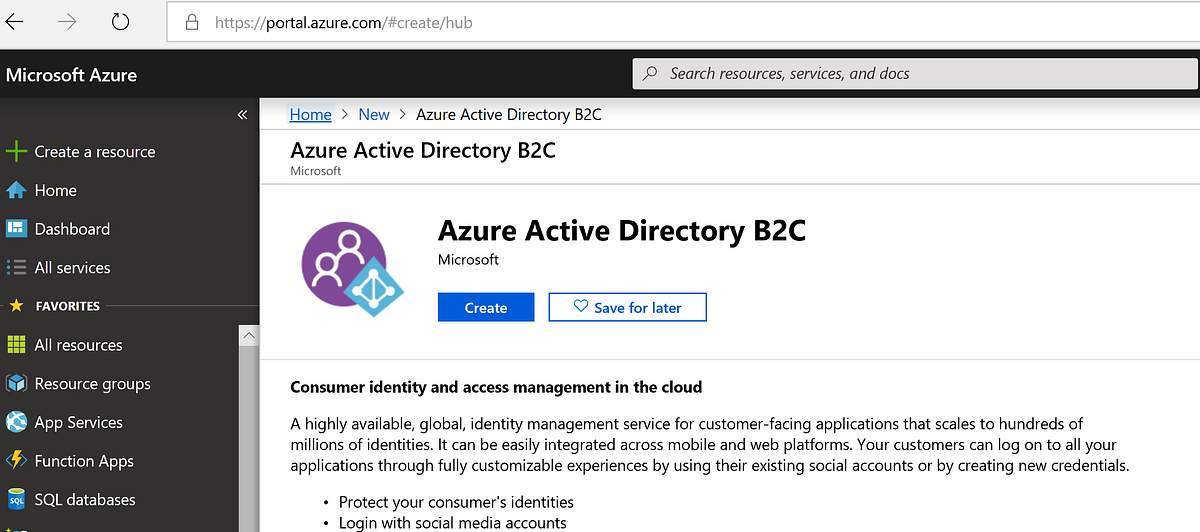Image resolution: width=1200 pixels, height=532 pixels.
Task: Click the address bar padlock icon
Action: [x=194, y=22]
